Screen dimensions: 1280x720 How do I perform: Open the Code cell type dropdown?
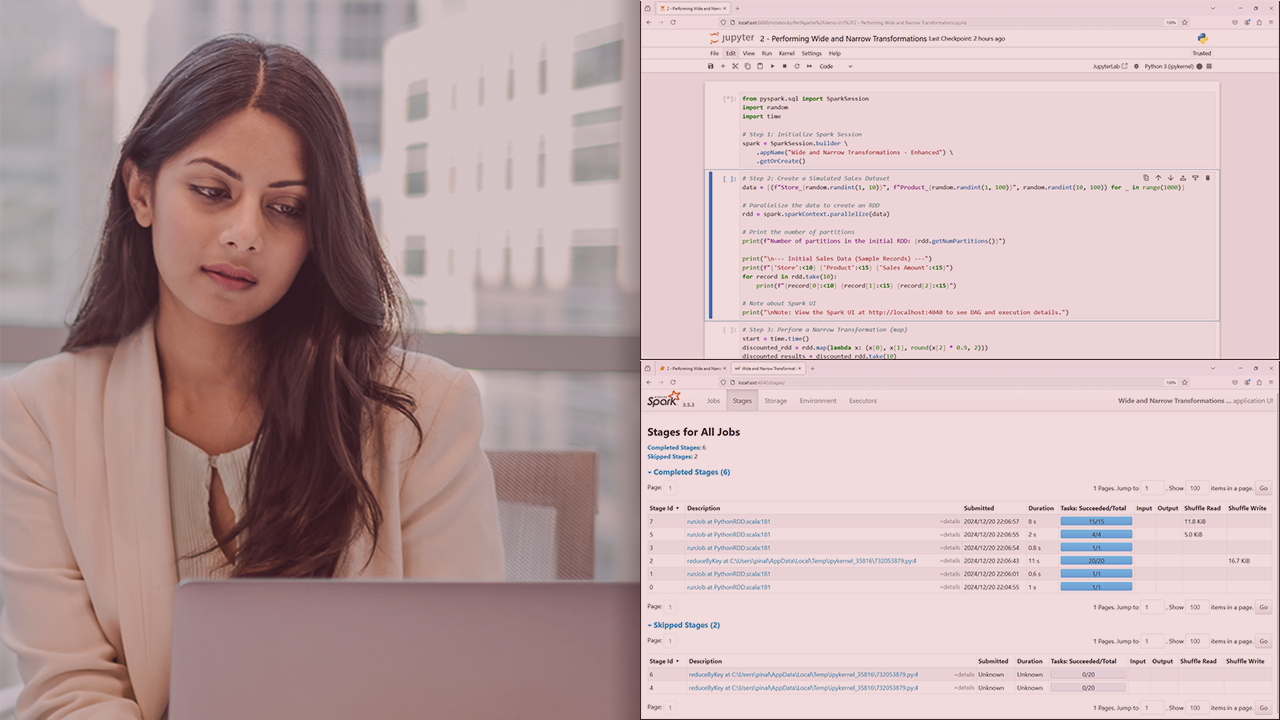[836, 66]
